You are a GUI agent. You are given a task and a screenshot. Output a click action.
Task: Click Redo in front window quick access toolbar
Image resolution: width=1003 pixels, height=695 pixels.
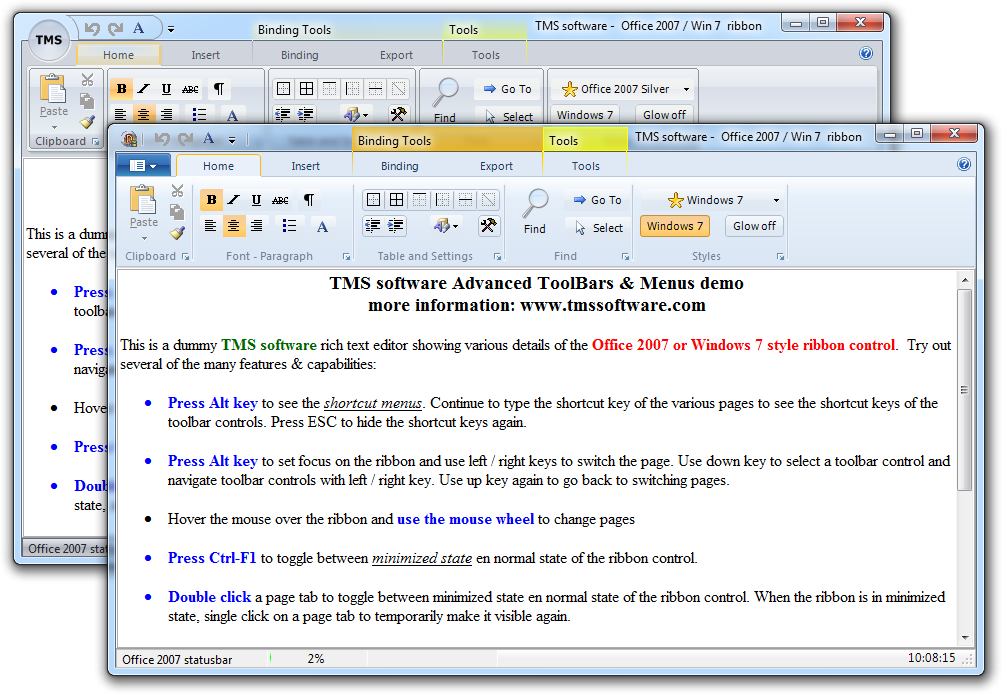[x=186, y=138]
